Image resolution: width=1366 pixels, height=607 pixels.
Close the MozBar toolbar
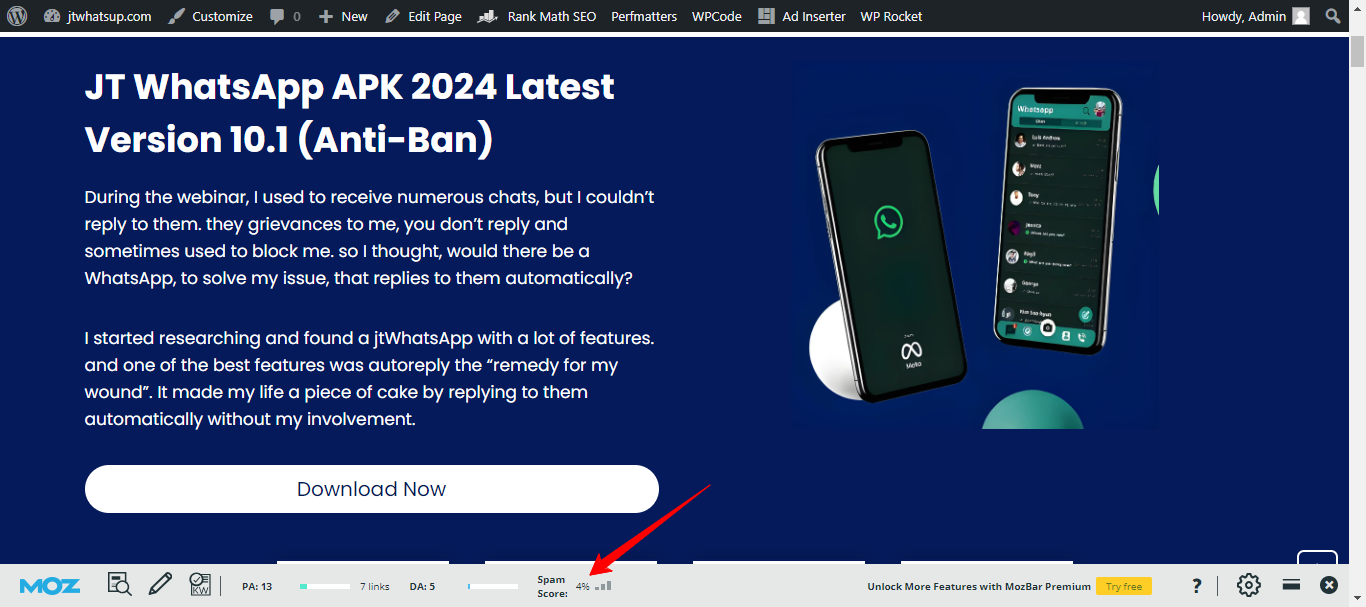click(x=1329, y=585)
